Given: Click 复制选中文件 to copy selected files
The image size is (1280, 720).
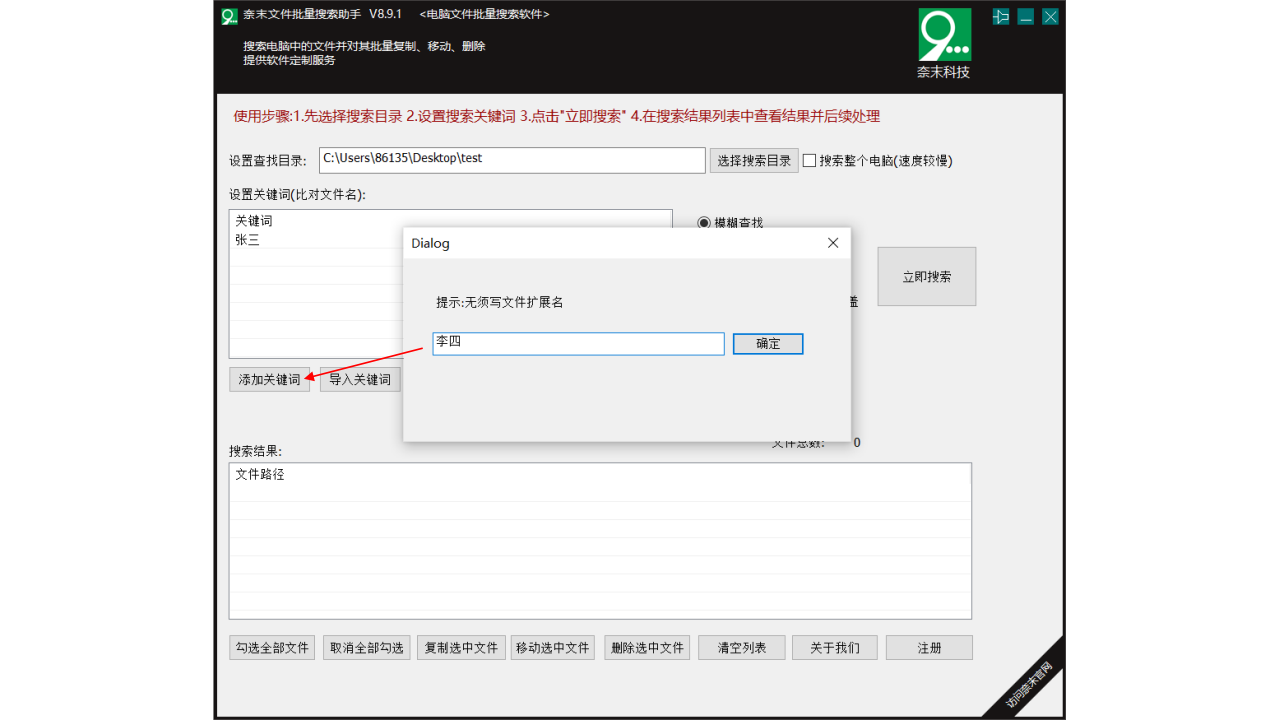Looking at the screenshot, I should point(460,647).
